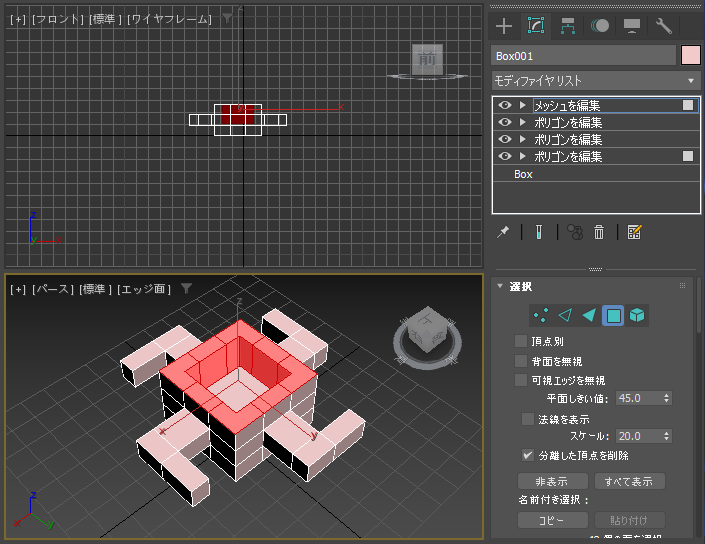Open the perspective viewport [標準] menu
The height and width of the screenshot is (544, 705).
tap(95, 289)
